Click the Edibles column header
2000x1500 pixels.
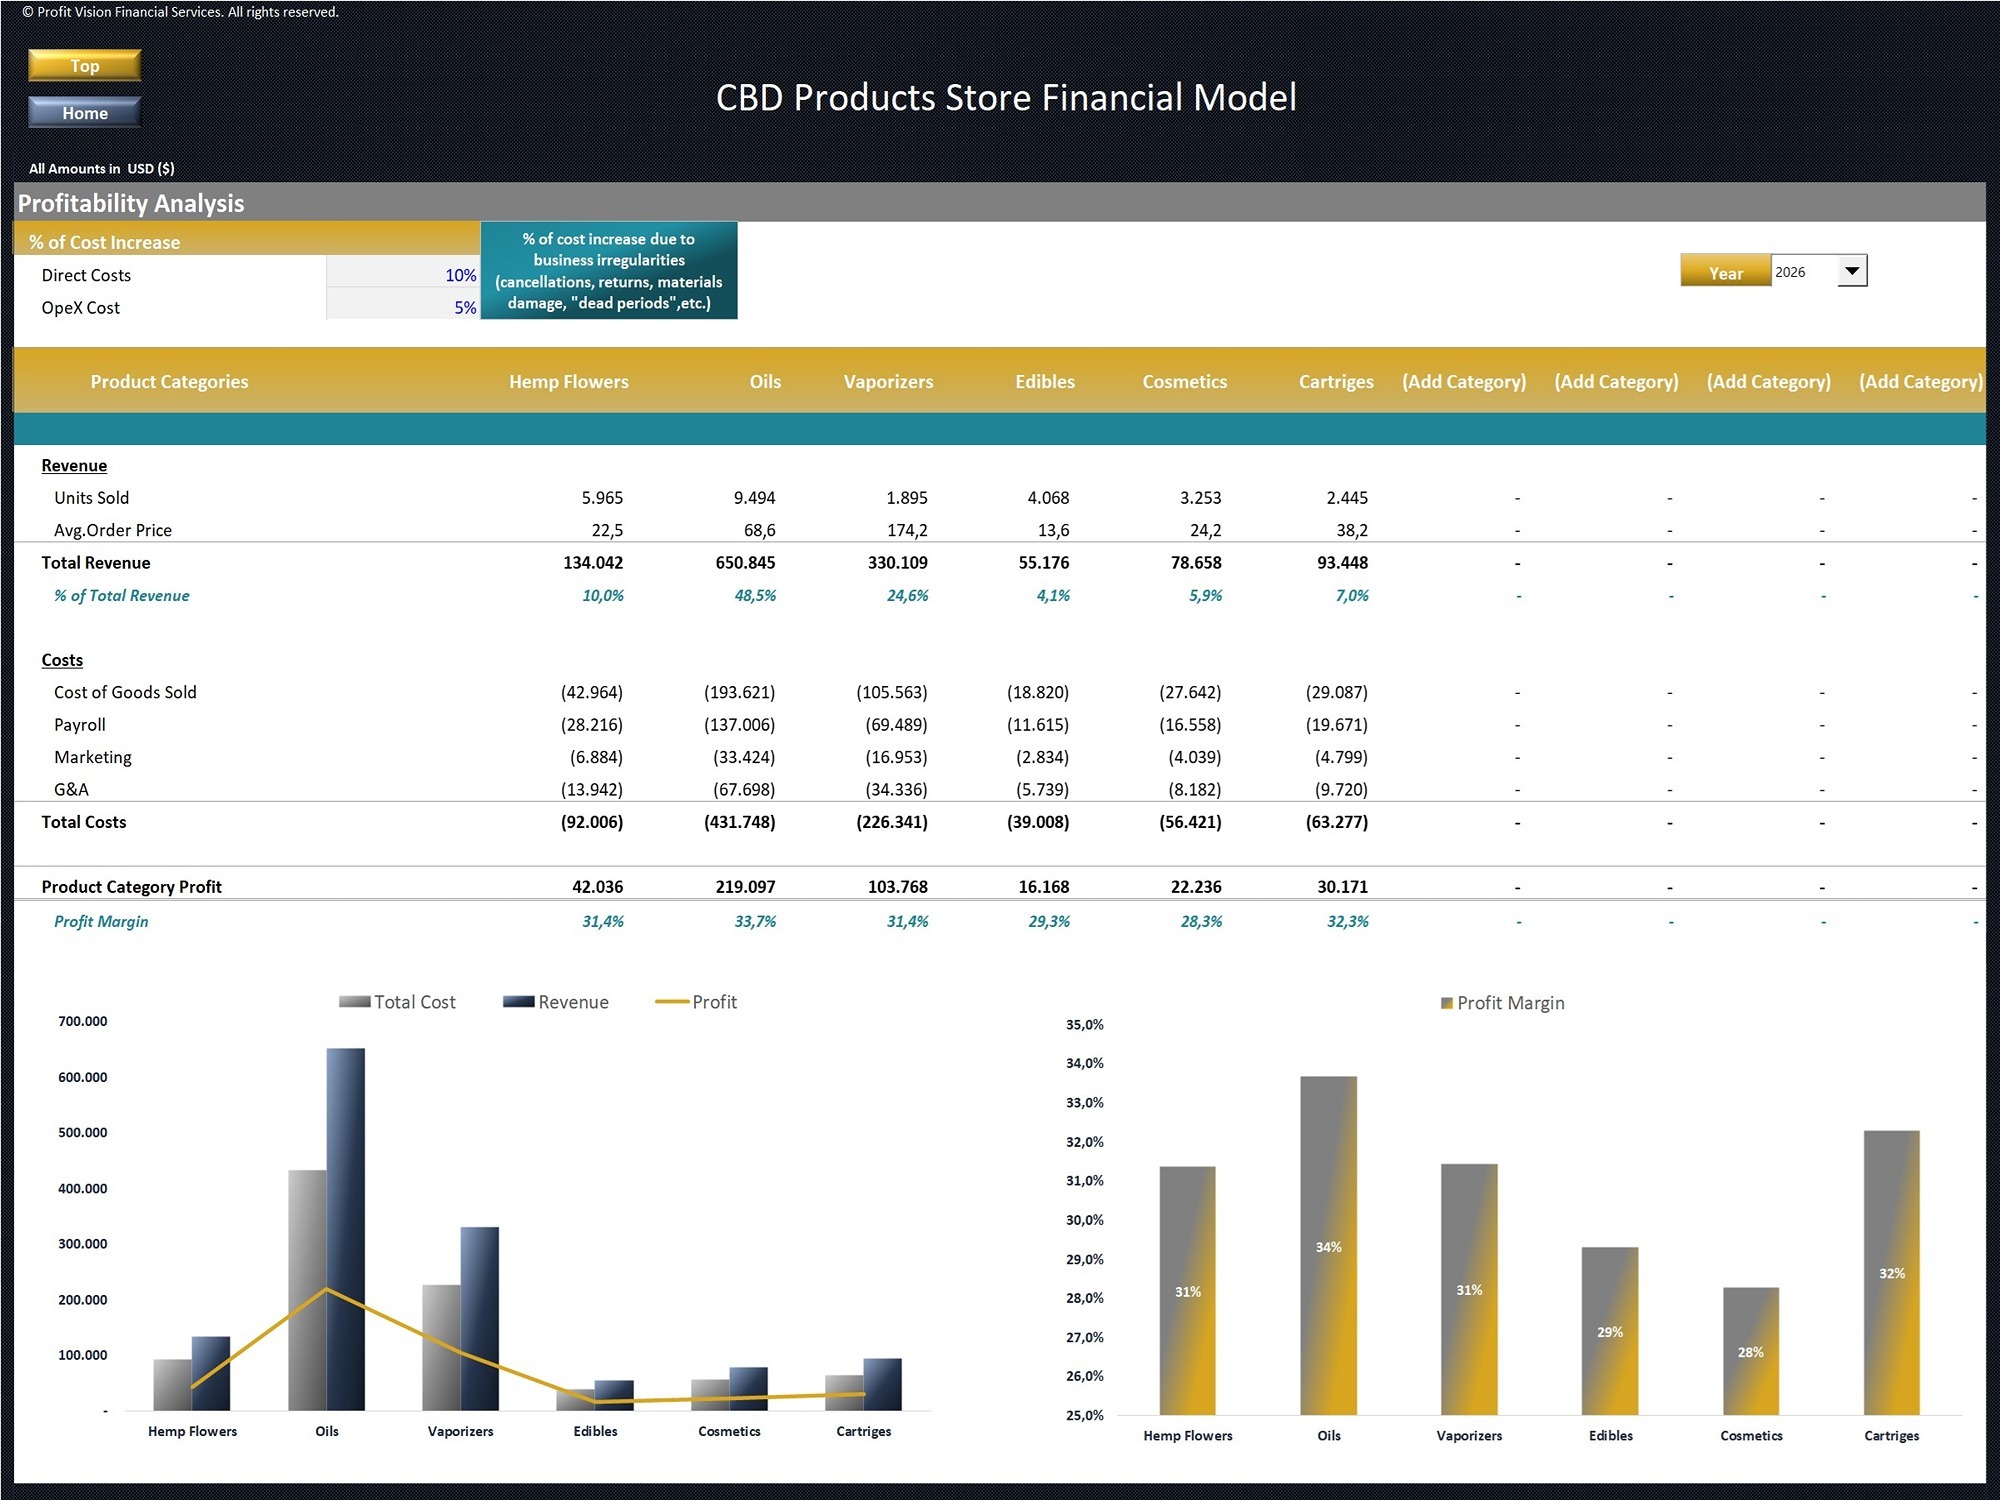point(1045,381)
